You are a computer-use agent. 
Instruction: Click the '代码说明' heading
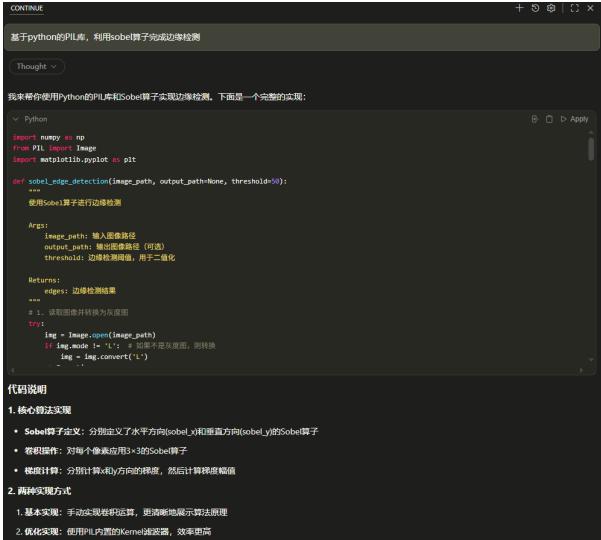[27, 390]
